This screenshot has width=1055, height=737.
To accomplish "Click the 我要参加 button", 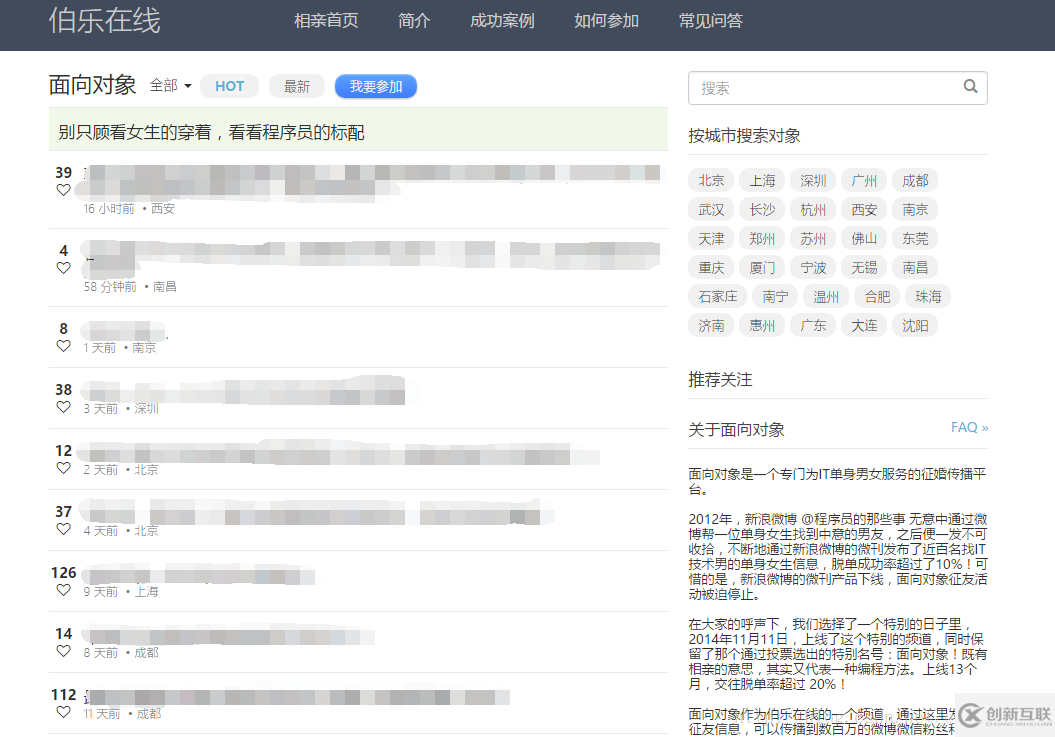I will (376, 86).
